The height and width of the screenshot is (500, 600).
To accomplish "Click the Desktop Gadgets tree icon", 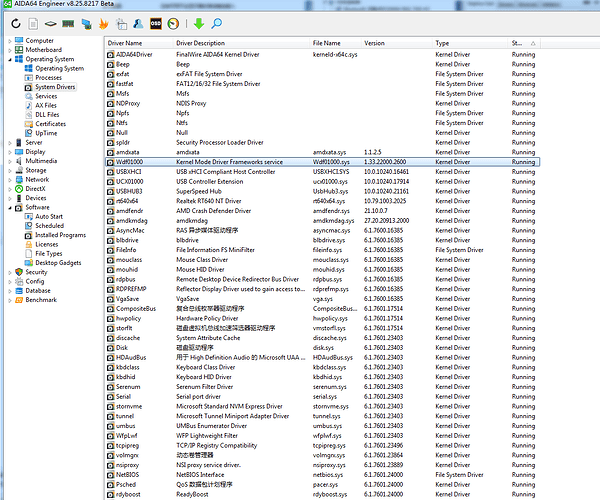I will [29, 263].
